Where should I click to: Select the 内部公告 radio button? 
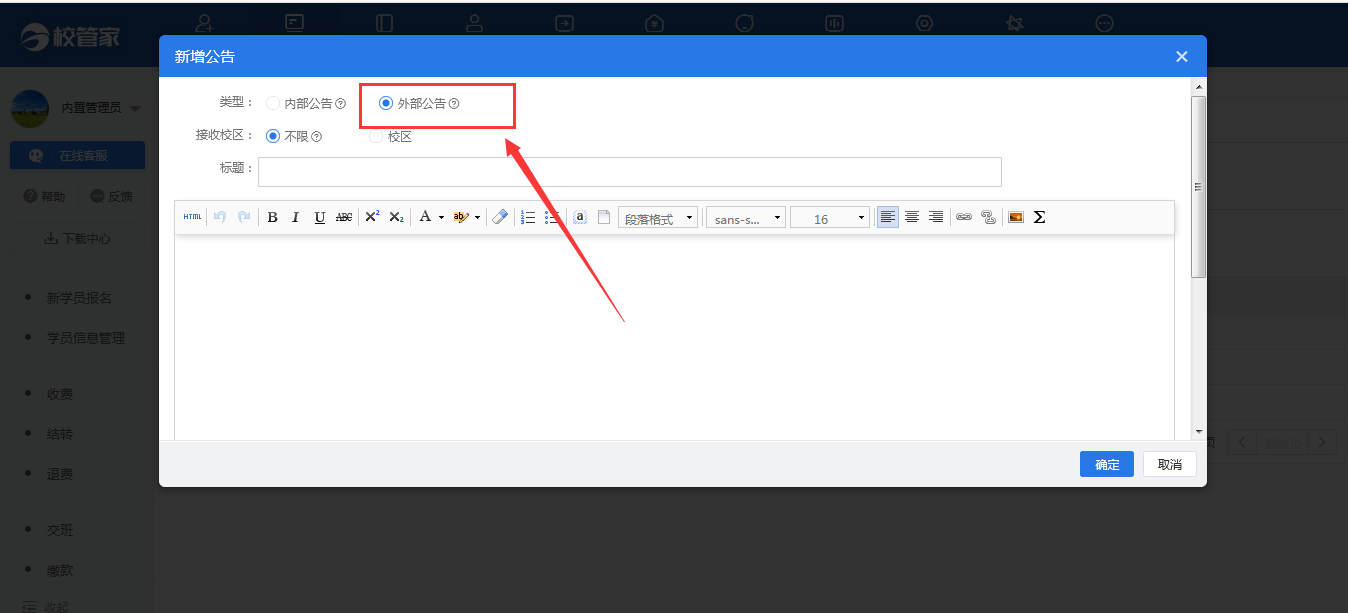pyautogui.click(x=272, y=103)
